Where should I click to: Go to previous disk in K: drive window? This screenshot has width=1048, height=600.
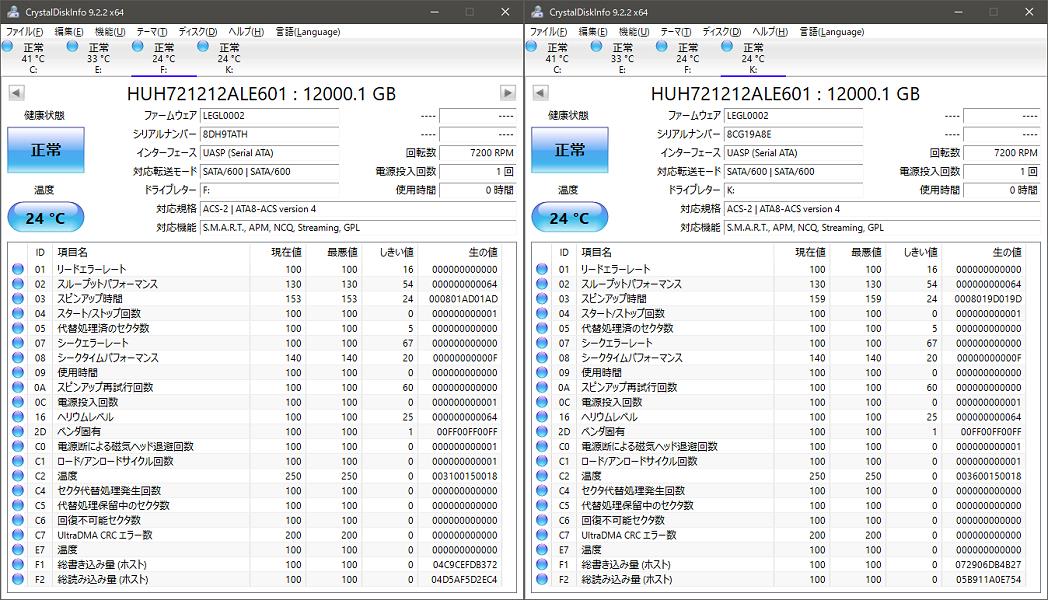(x=541, y=93)
